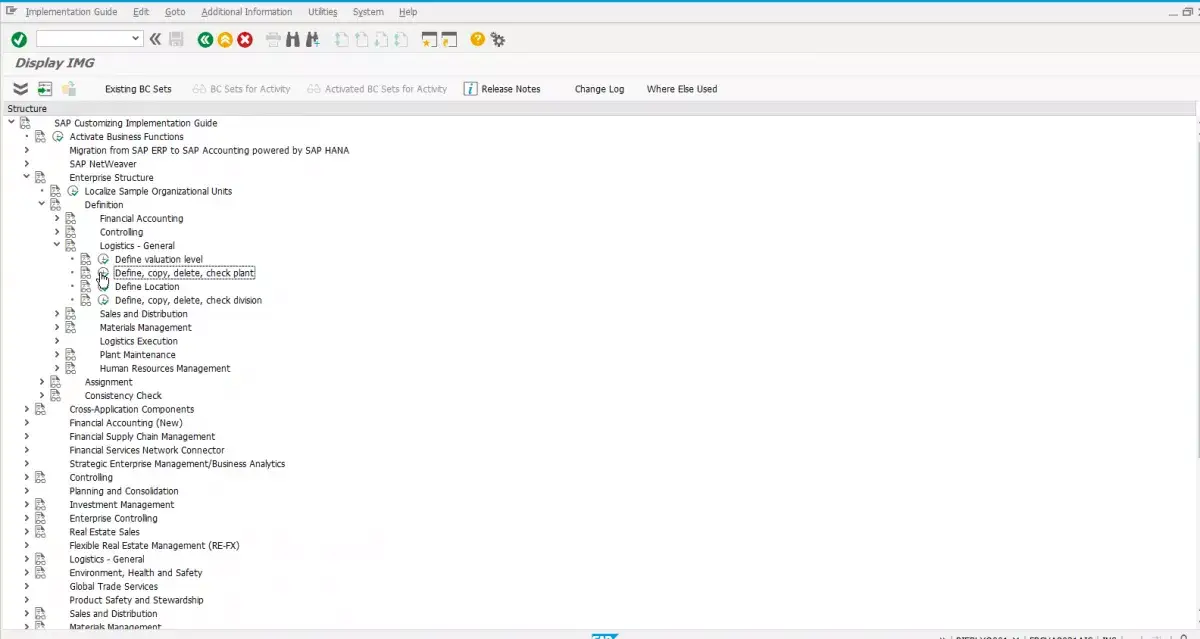Open the Goto menu

point(175,12)
